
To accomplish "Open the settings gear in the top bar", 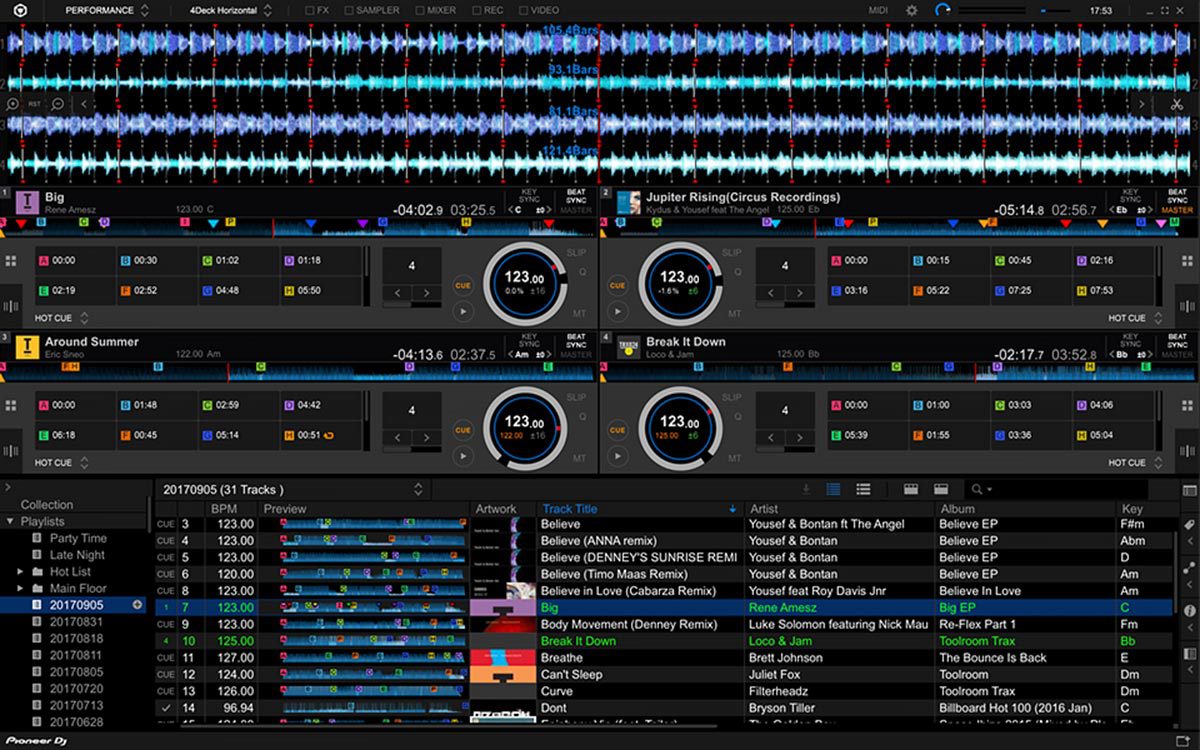I will pos(911,10).
